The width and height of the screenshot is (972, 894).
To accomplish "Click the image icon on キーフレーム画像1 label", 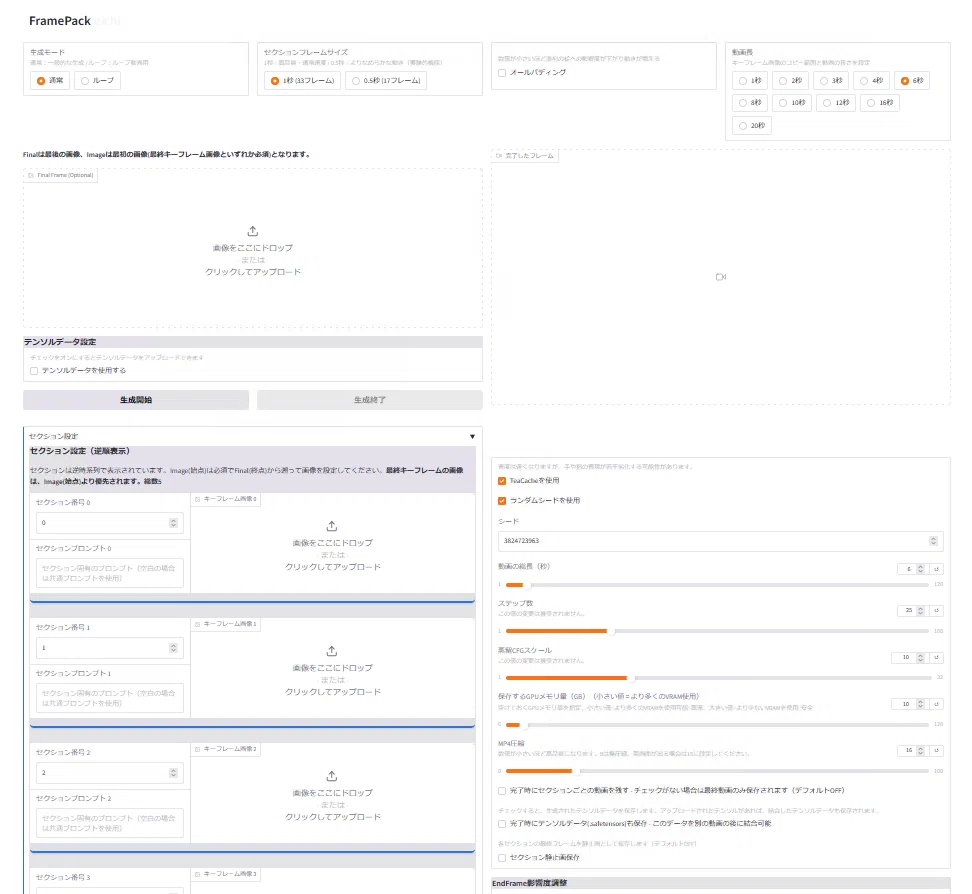I will click(x=197, y=624).
